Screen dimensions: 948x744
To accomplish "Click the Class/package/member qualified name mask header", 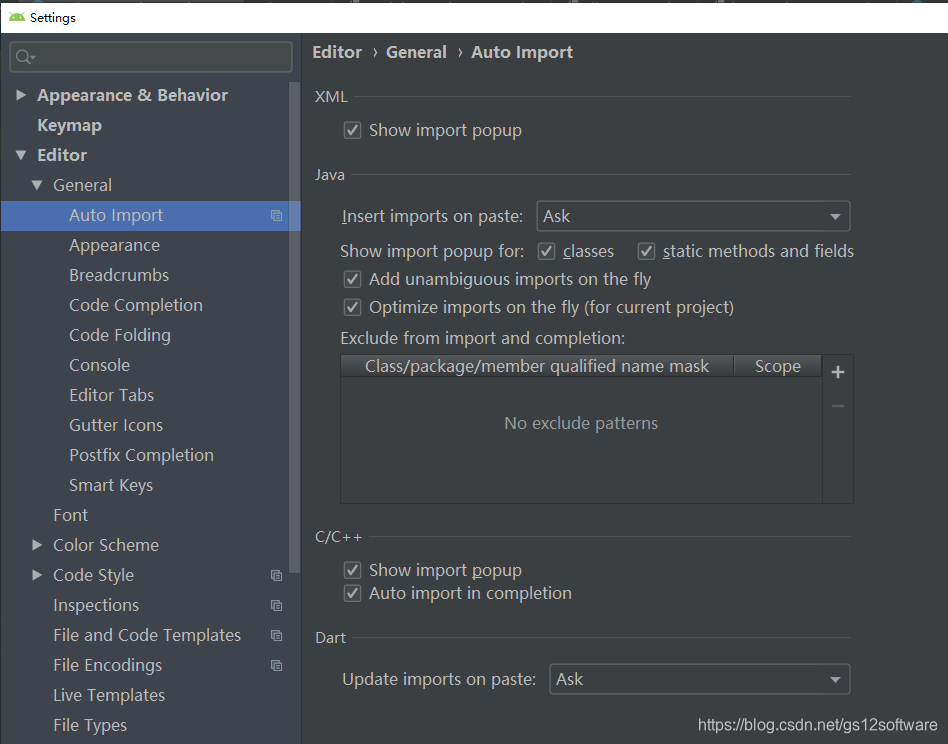I will [537, 366].
